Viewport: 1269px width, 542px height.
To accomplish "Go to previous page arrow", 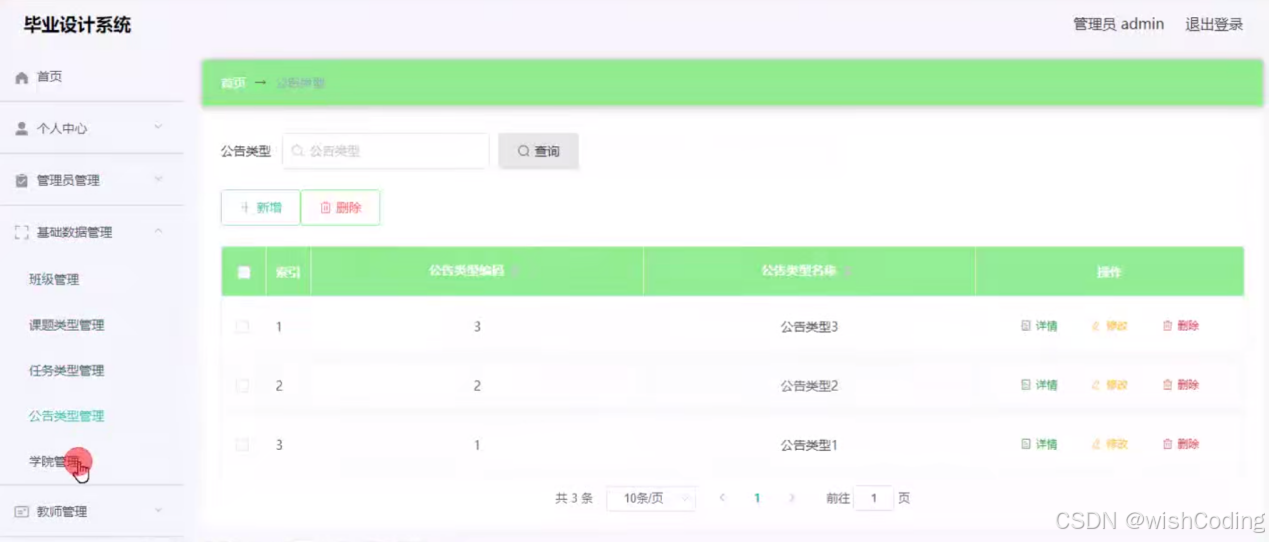I will (722, 498).
